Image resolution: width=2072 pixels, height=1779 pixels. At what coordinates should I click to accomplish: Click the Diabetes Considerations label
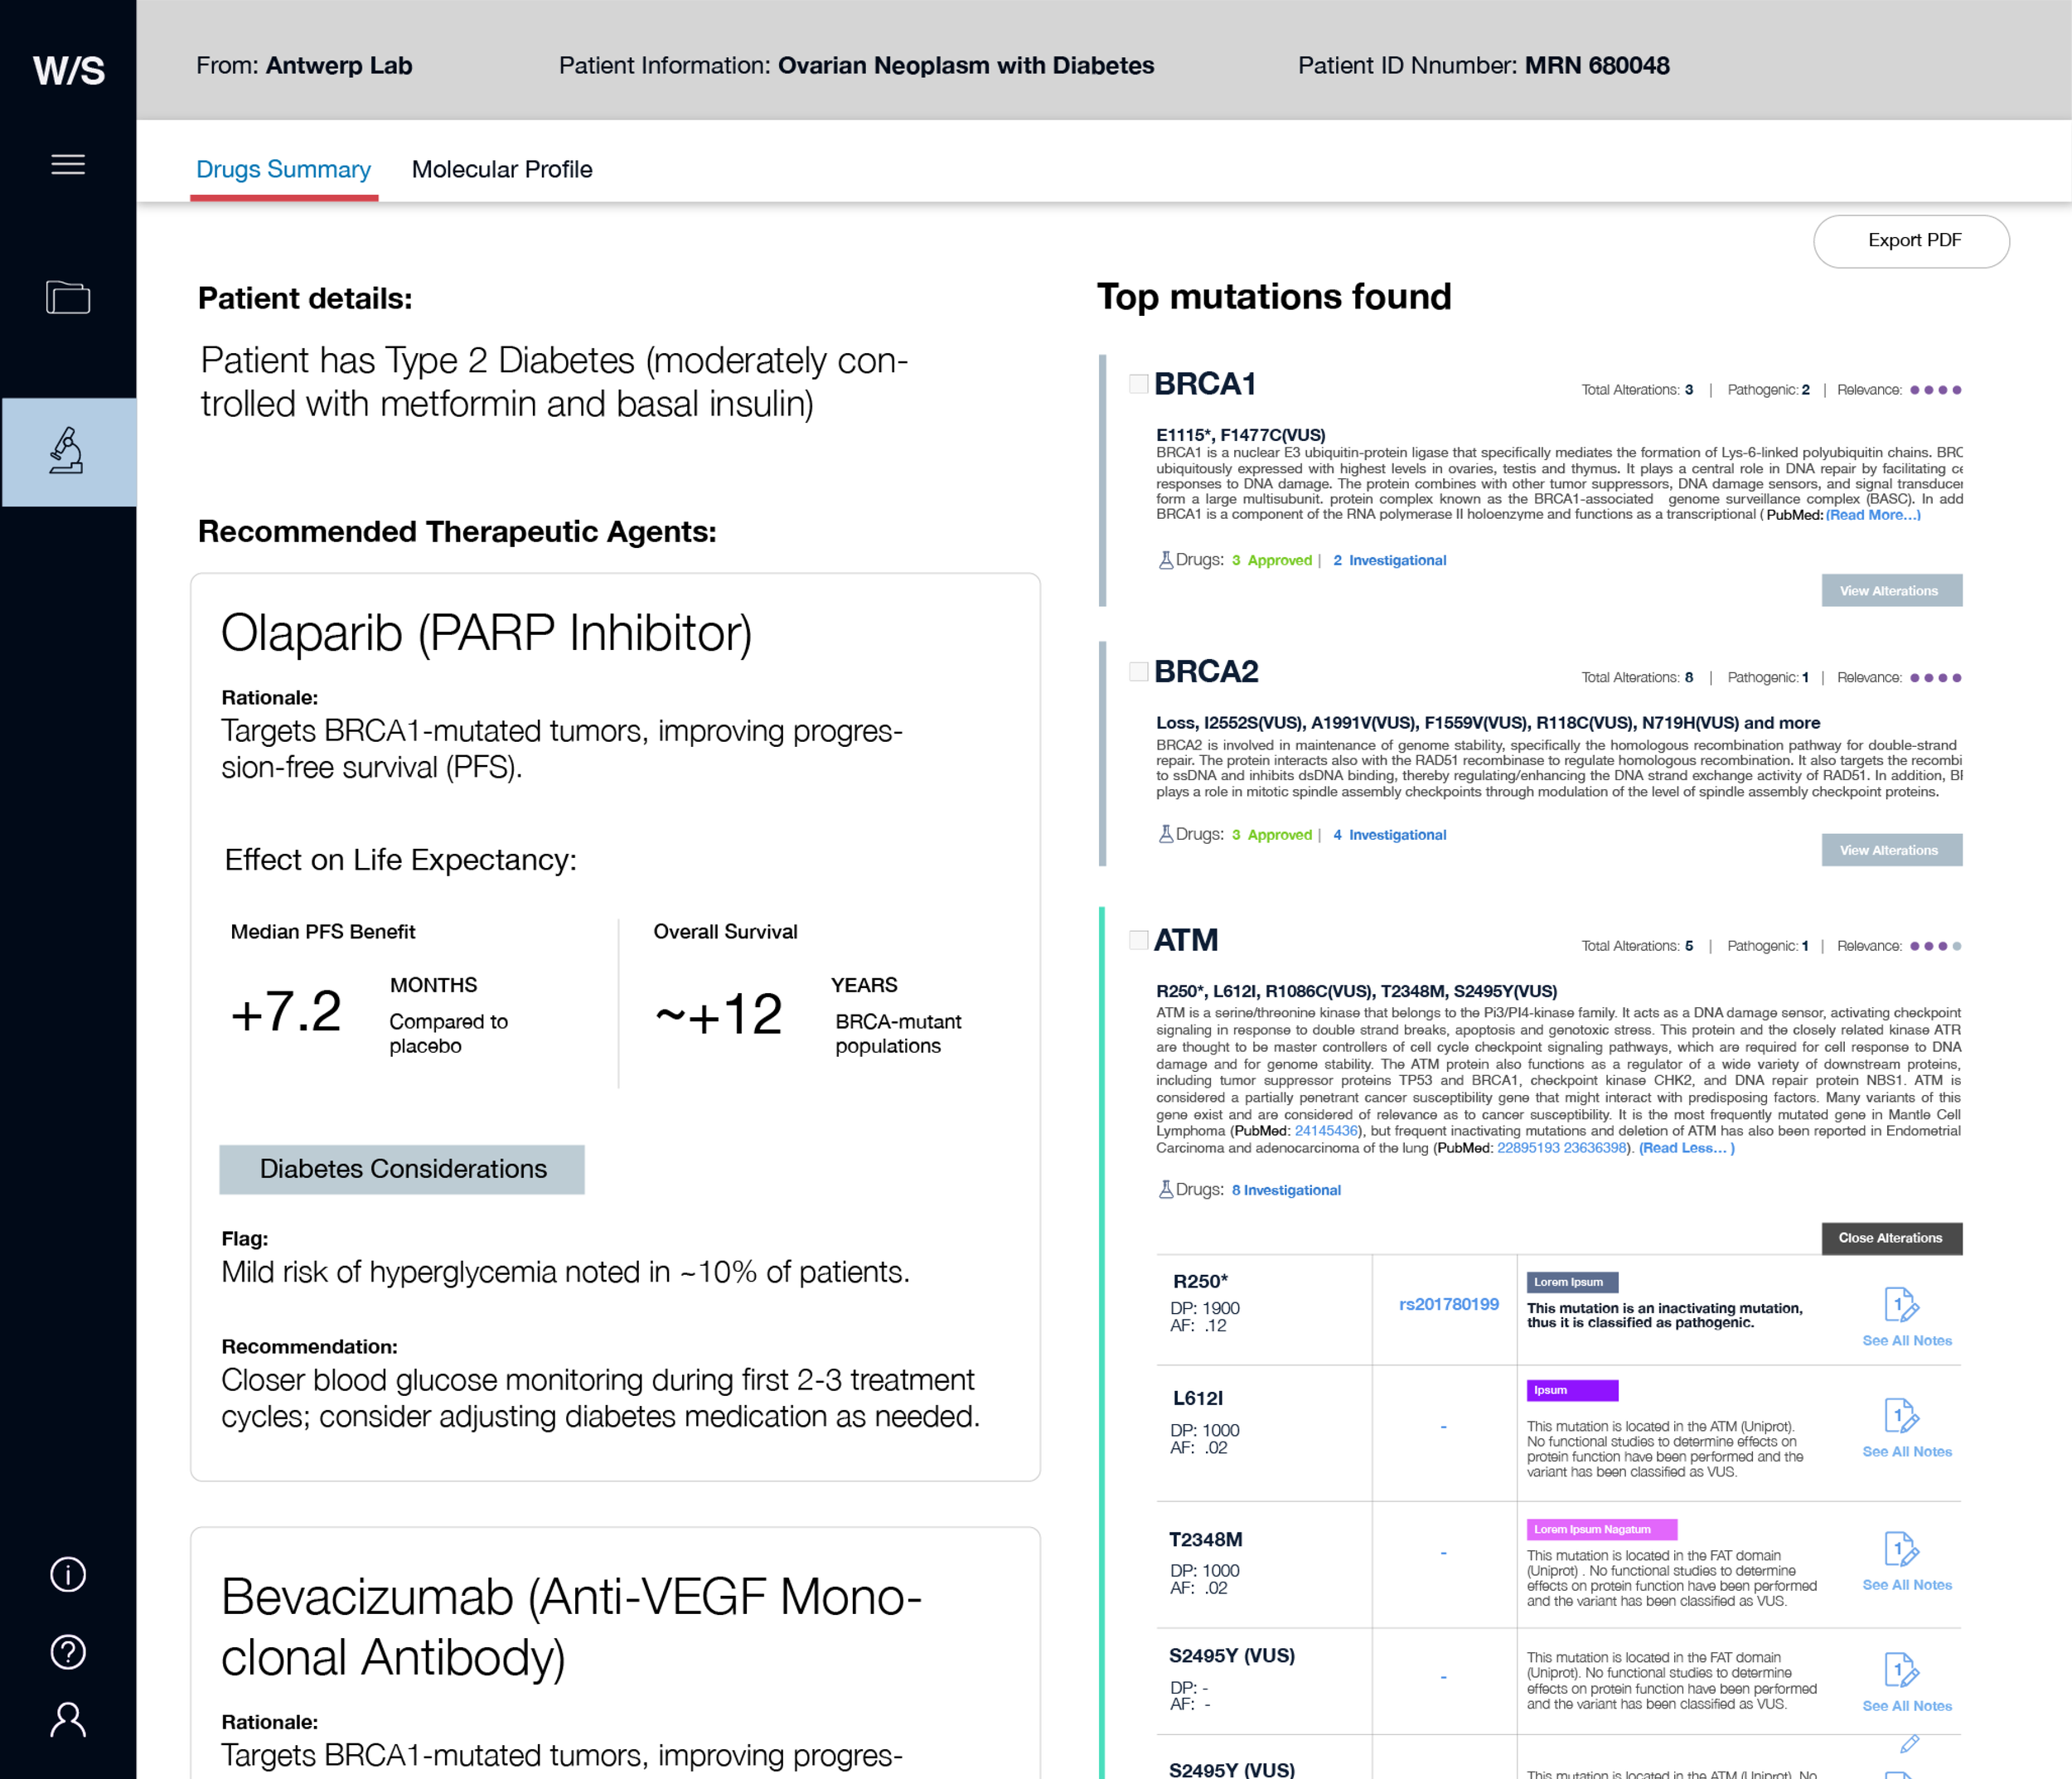[402, 1169]
